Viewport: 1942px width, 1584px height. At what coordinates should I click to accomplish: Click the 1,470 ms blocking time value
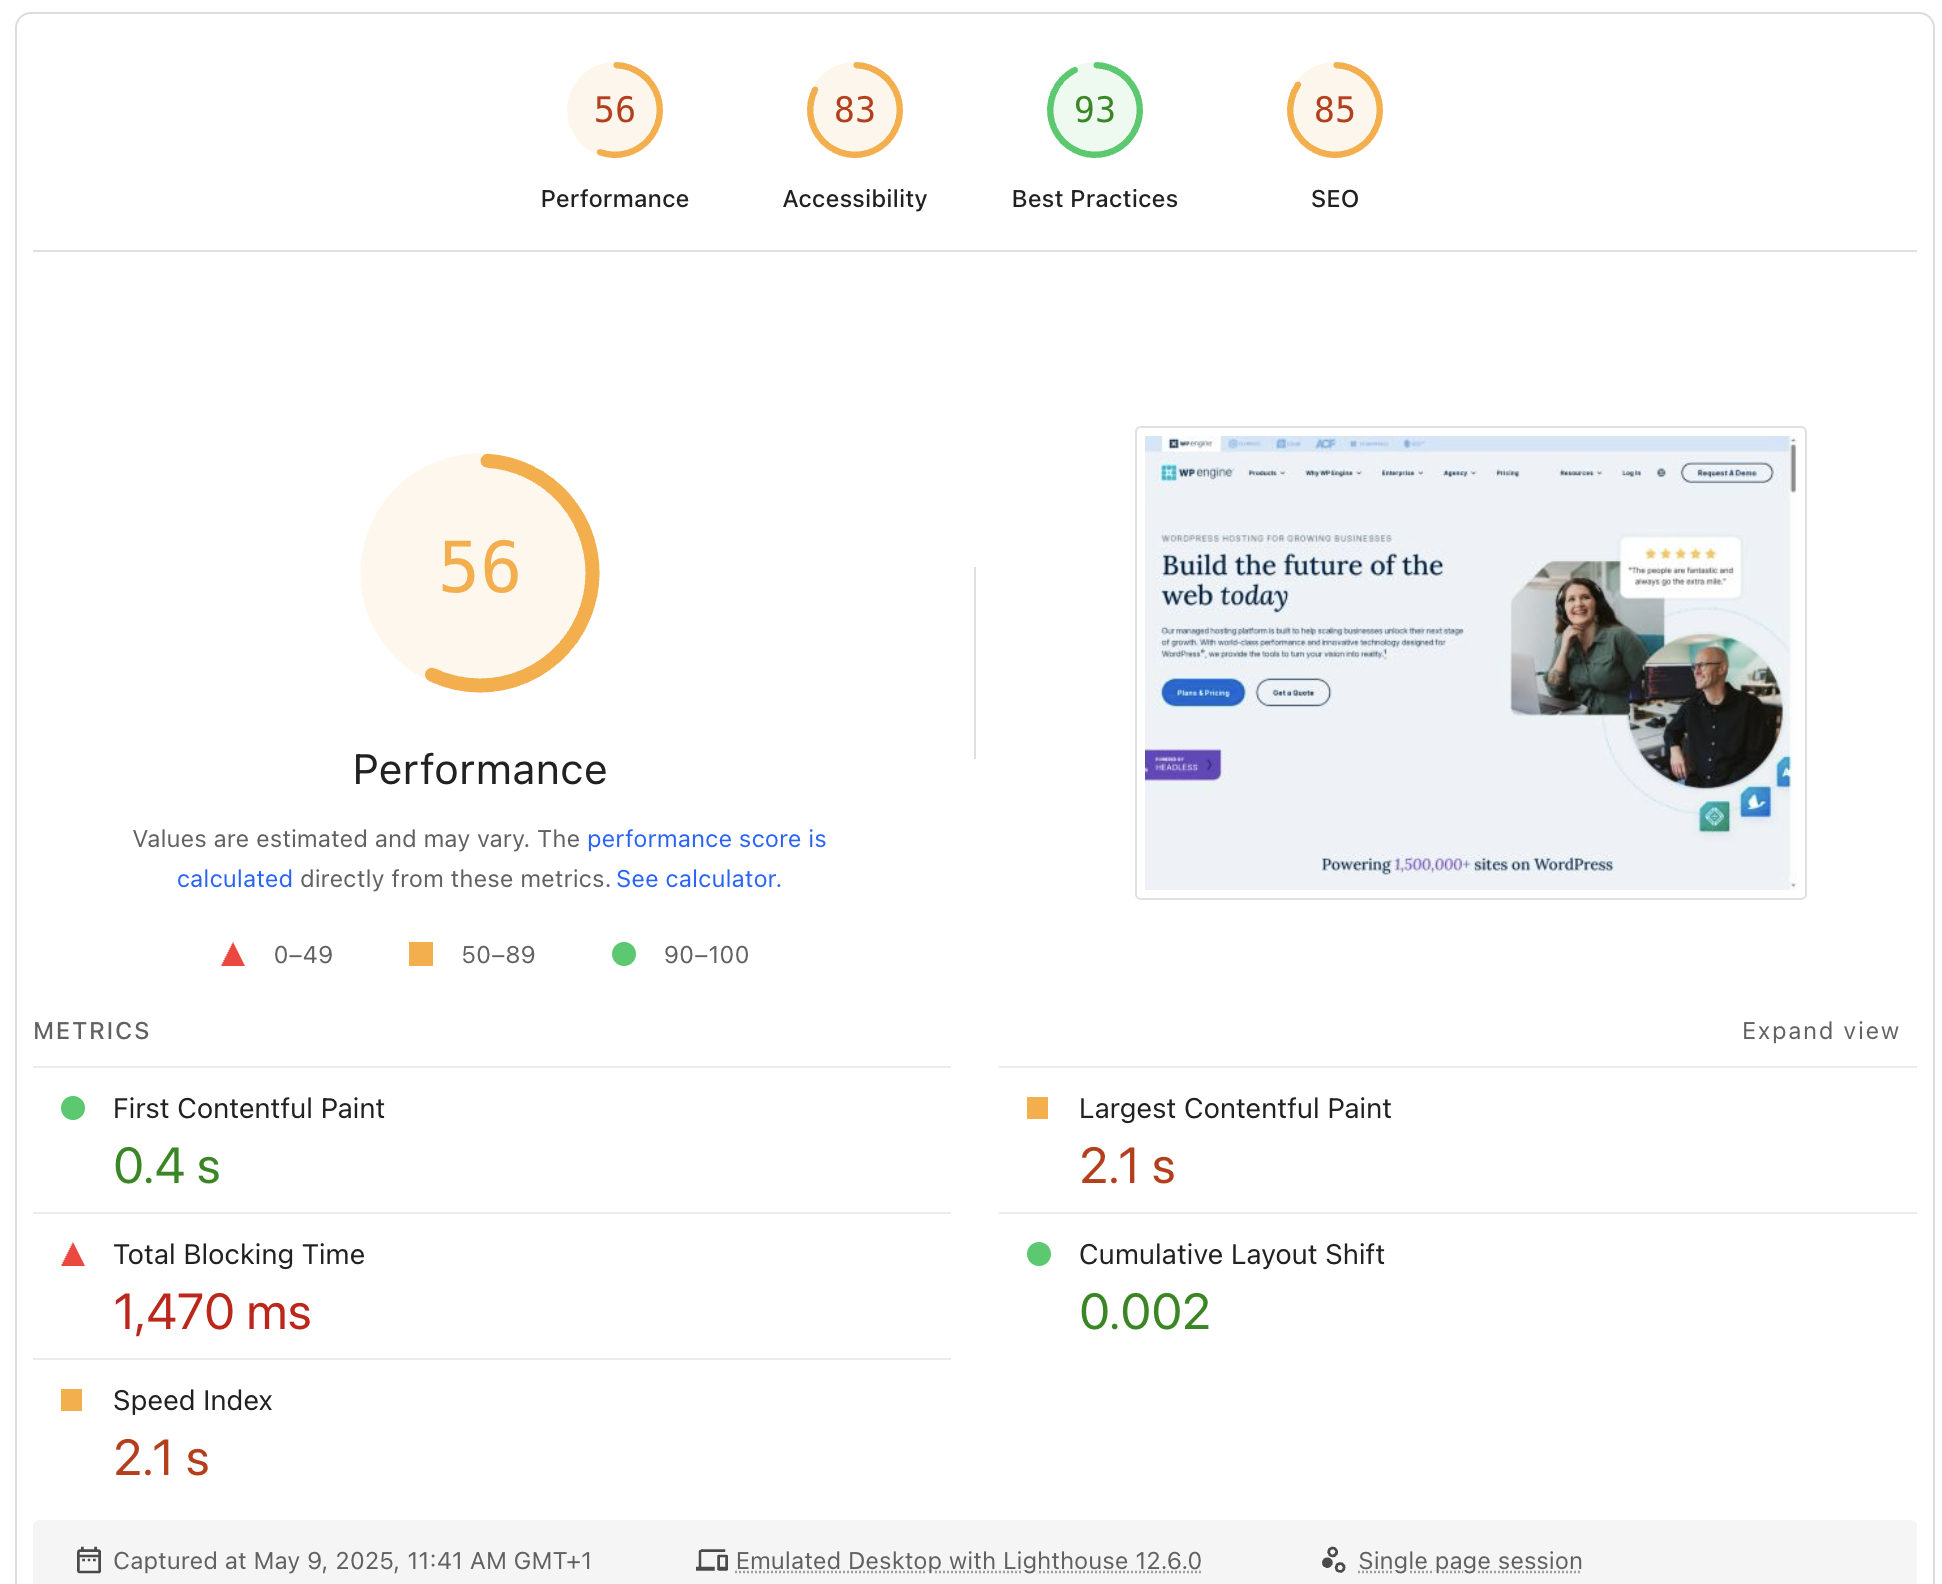212,1312
